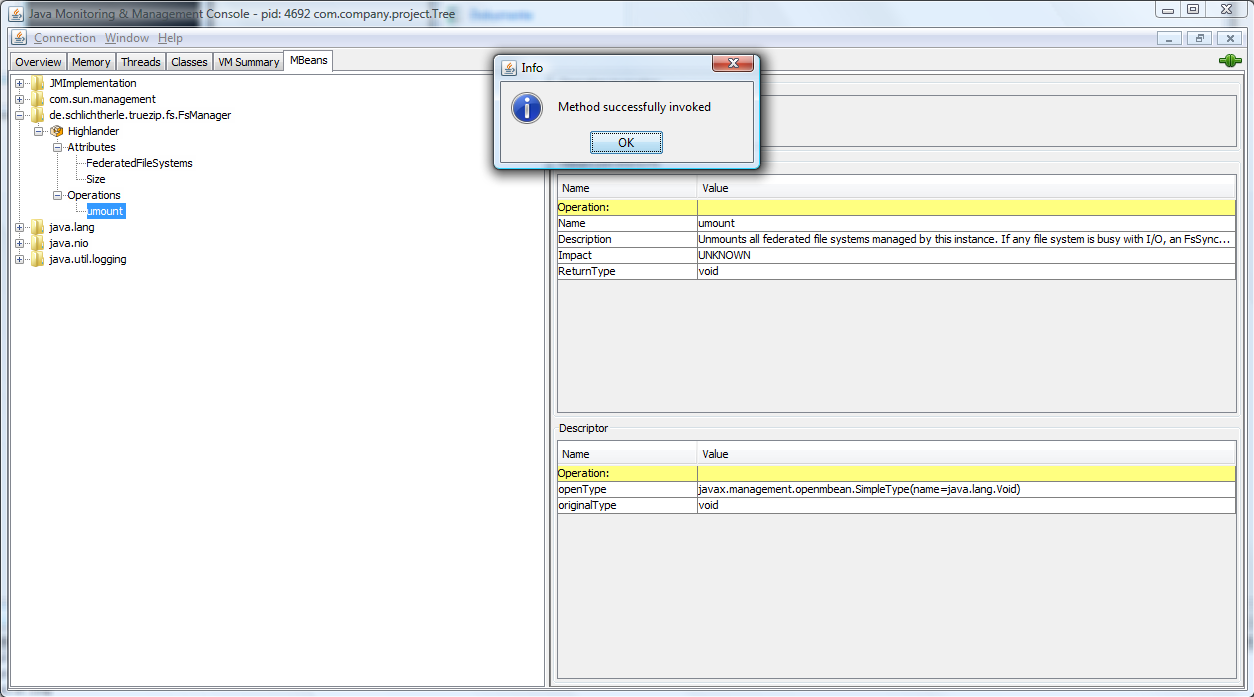Click the com.sun.management folder icon
Screen dimensions: 1254x697
click(x=38, y=99)
